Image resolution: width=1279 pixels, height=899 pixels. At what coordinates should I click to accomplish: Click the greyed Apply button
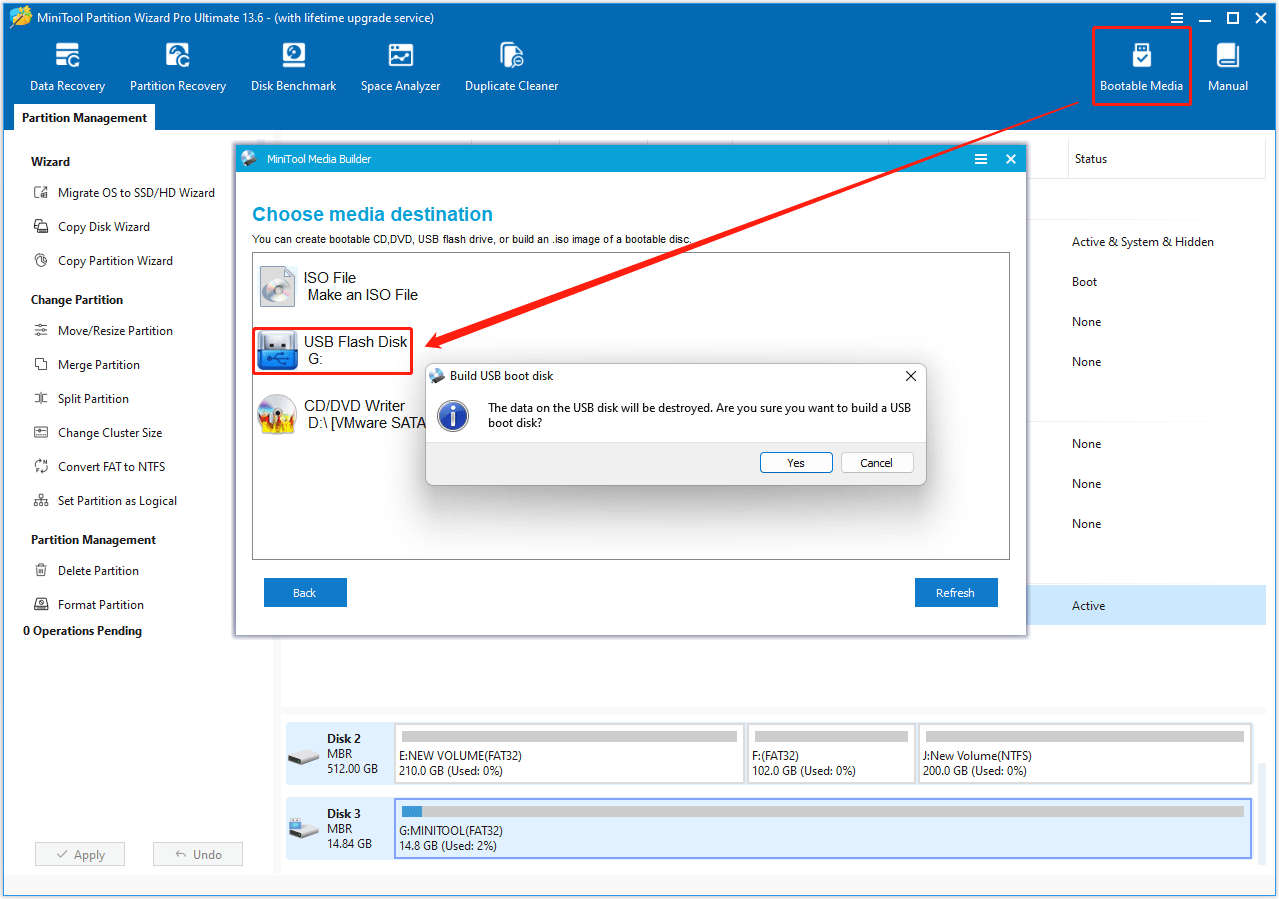[x=80, y=855]
